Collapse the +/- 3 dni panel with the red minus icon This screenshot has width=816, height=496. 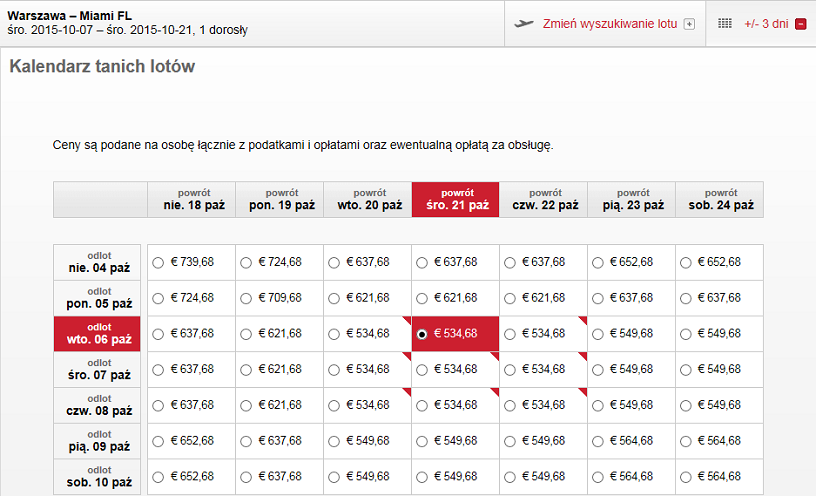point(801,24)
